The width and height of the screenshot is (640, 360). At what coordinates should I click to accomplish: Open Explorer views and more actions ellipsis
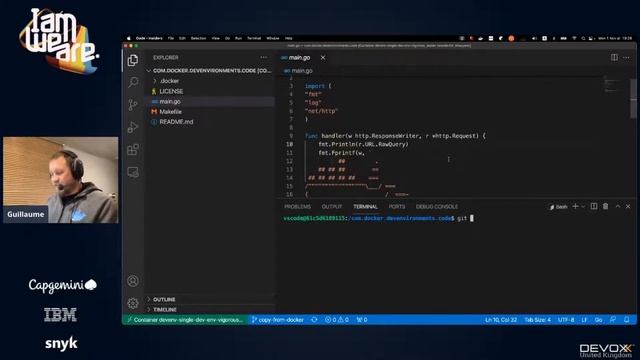click(264, 58)
